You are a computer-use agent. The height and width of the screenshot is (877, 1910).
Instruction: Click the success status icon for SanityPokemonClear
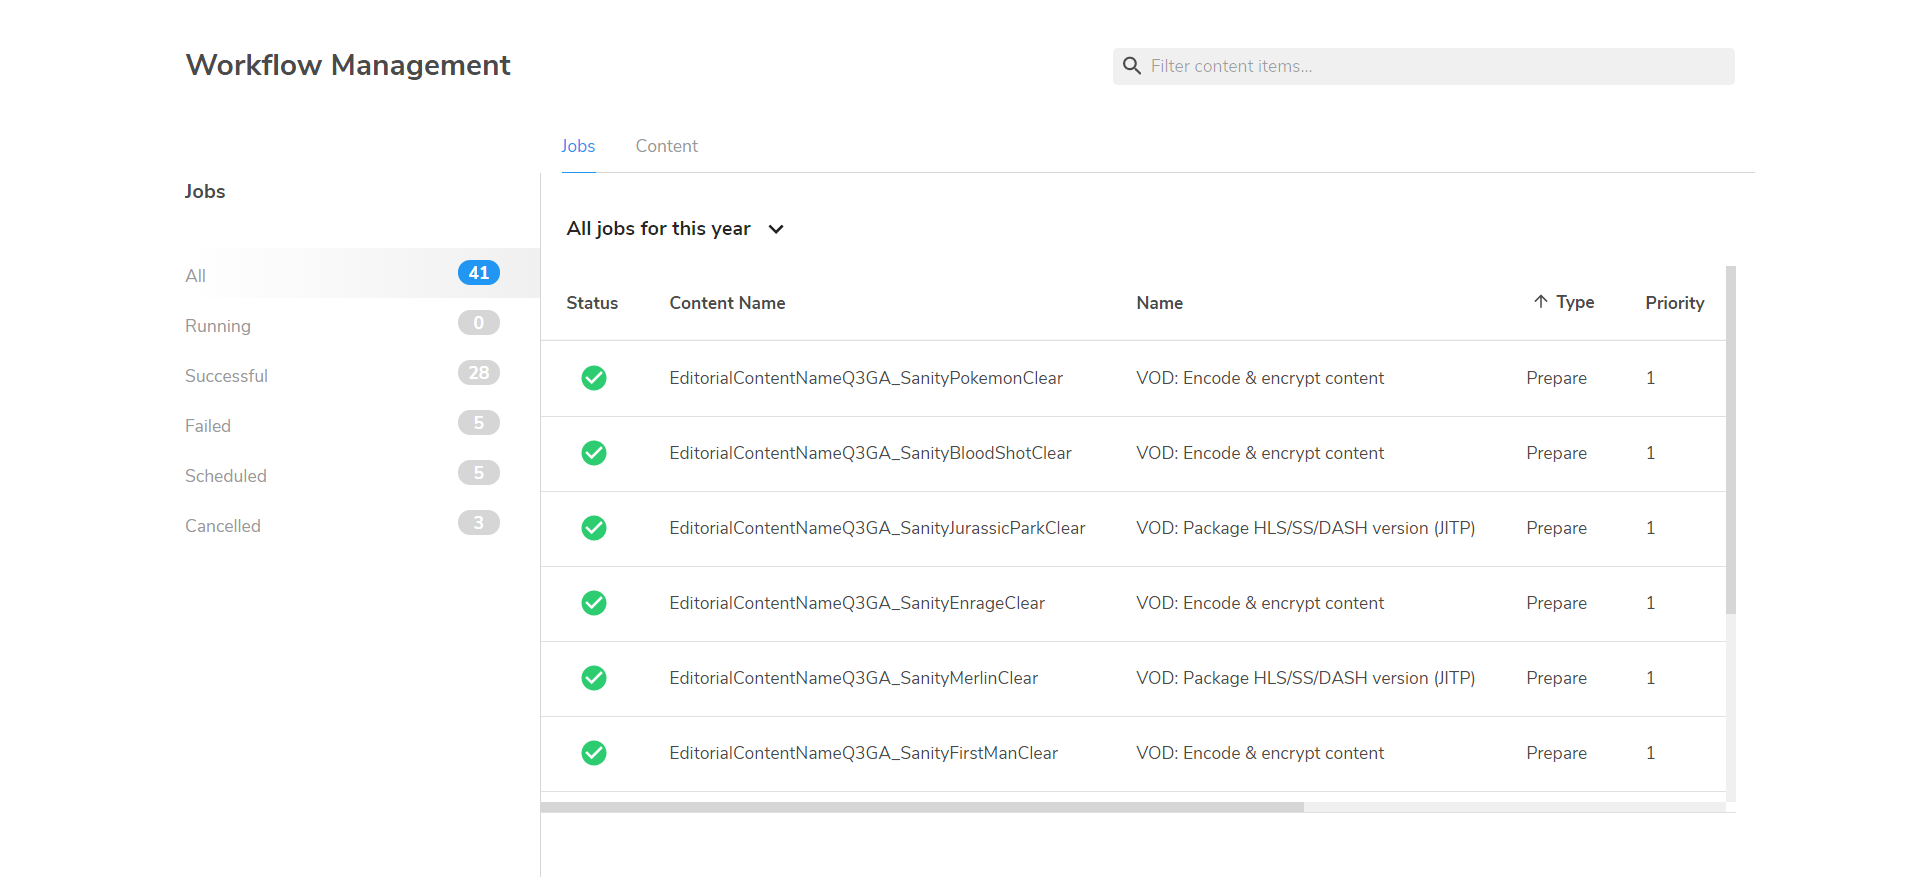tap(594, 378)
